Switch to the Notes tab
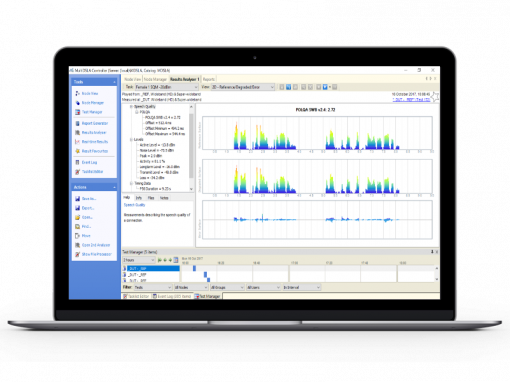 point(164,198)
